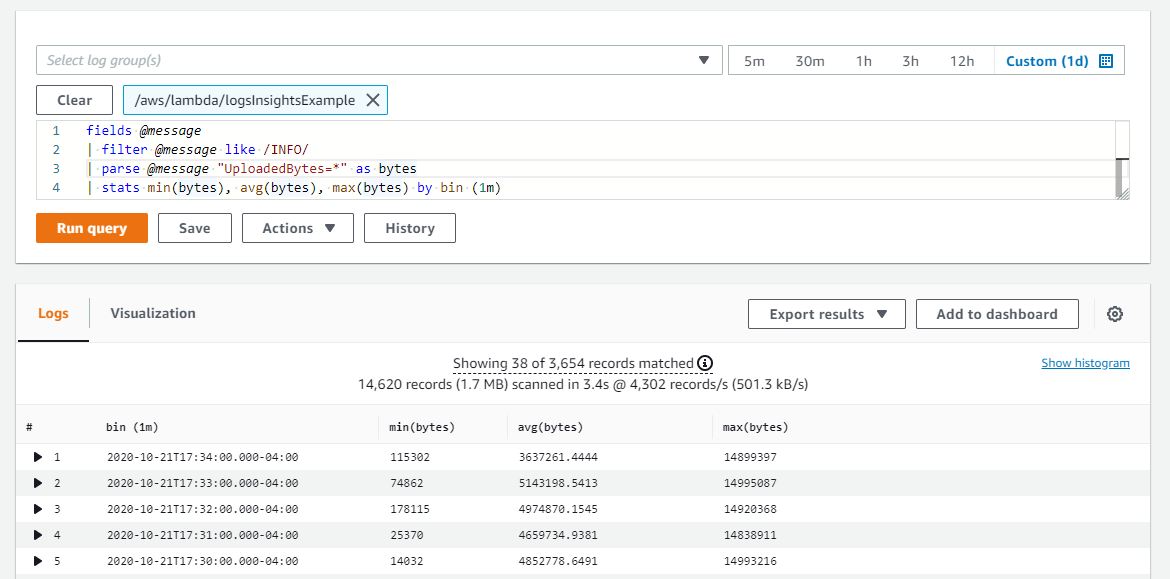Open the Actions dropdown menu
Viewport: 1170px width, 579px height.
pos(299,228)
